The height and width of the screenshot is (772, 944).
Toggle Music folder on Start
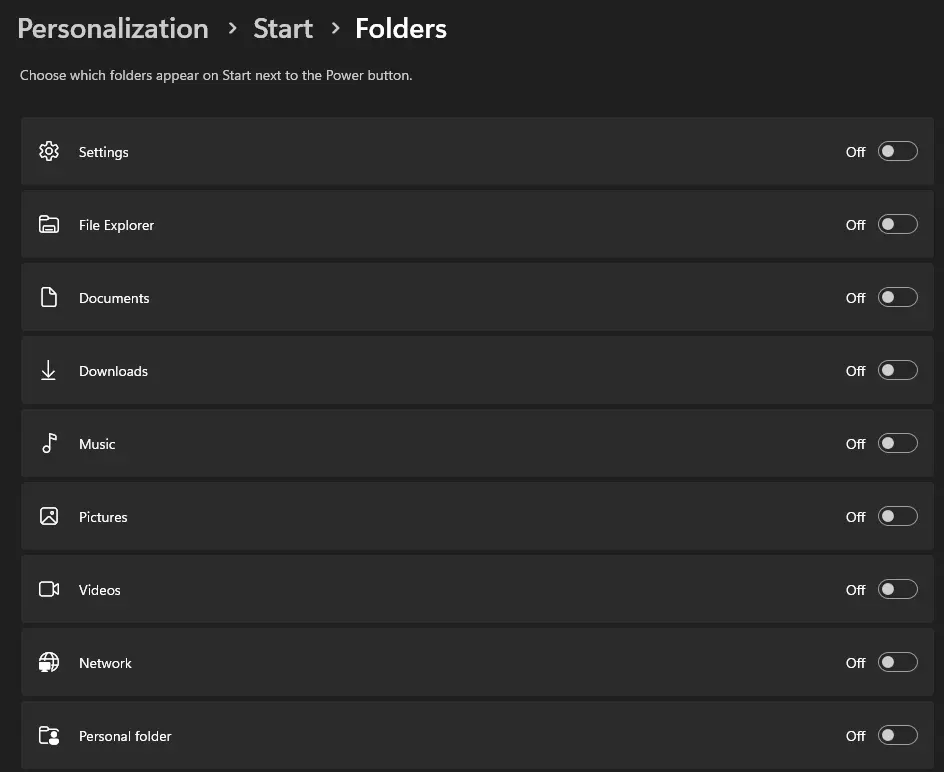[x=897, y=443]
